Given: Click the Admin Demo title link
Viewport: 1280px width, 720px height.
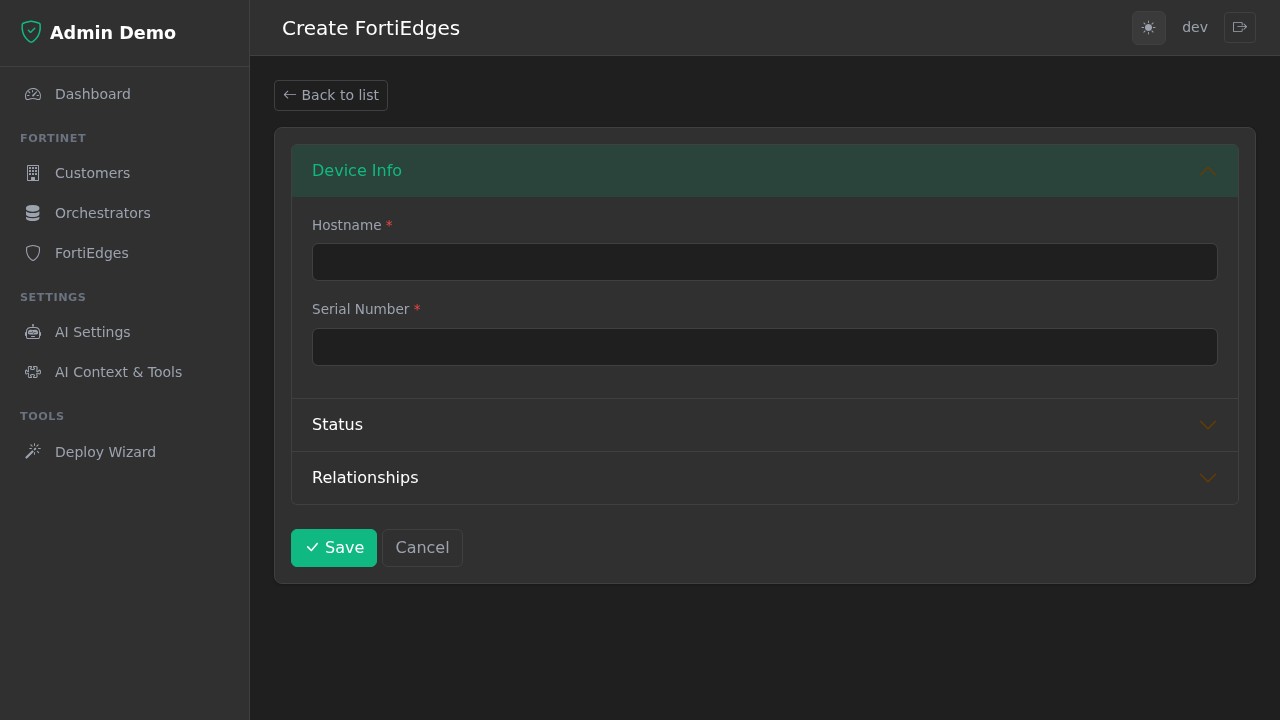Looking at the screenshot, I should (x=113, y=33).
